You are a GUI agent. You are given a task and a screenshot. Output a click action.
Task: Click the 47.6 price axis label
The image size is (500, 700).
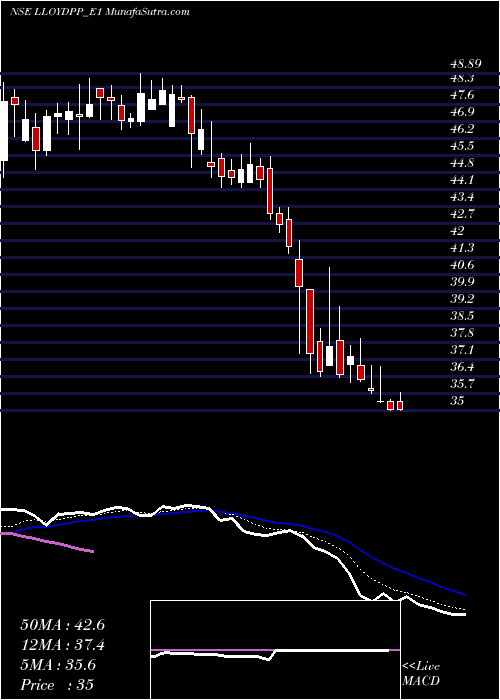tap(462, 95)
